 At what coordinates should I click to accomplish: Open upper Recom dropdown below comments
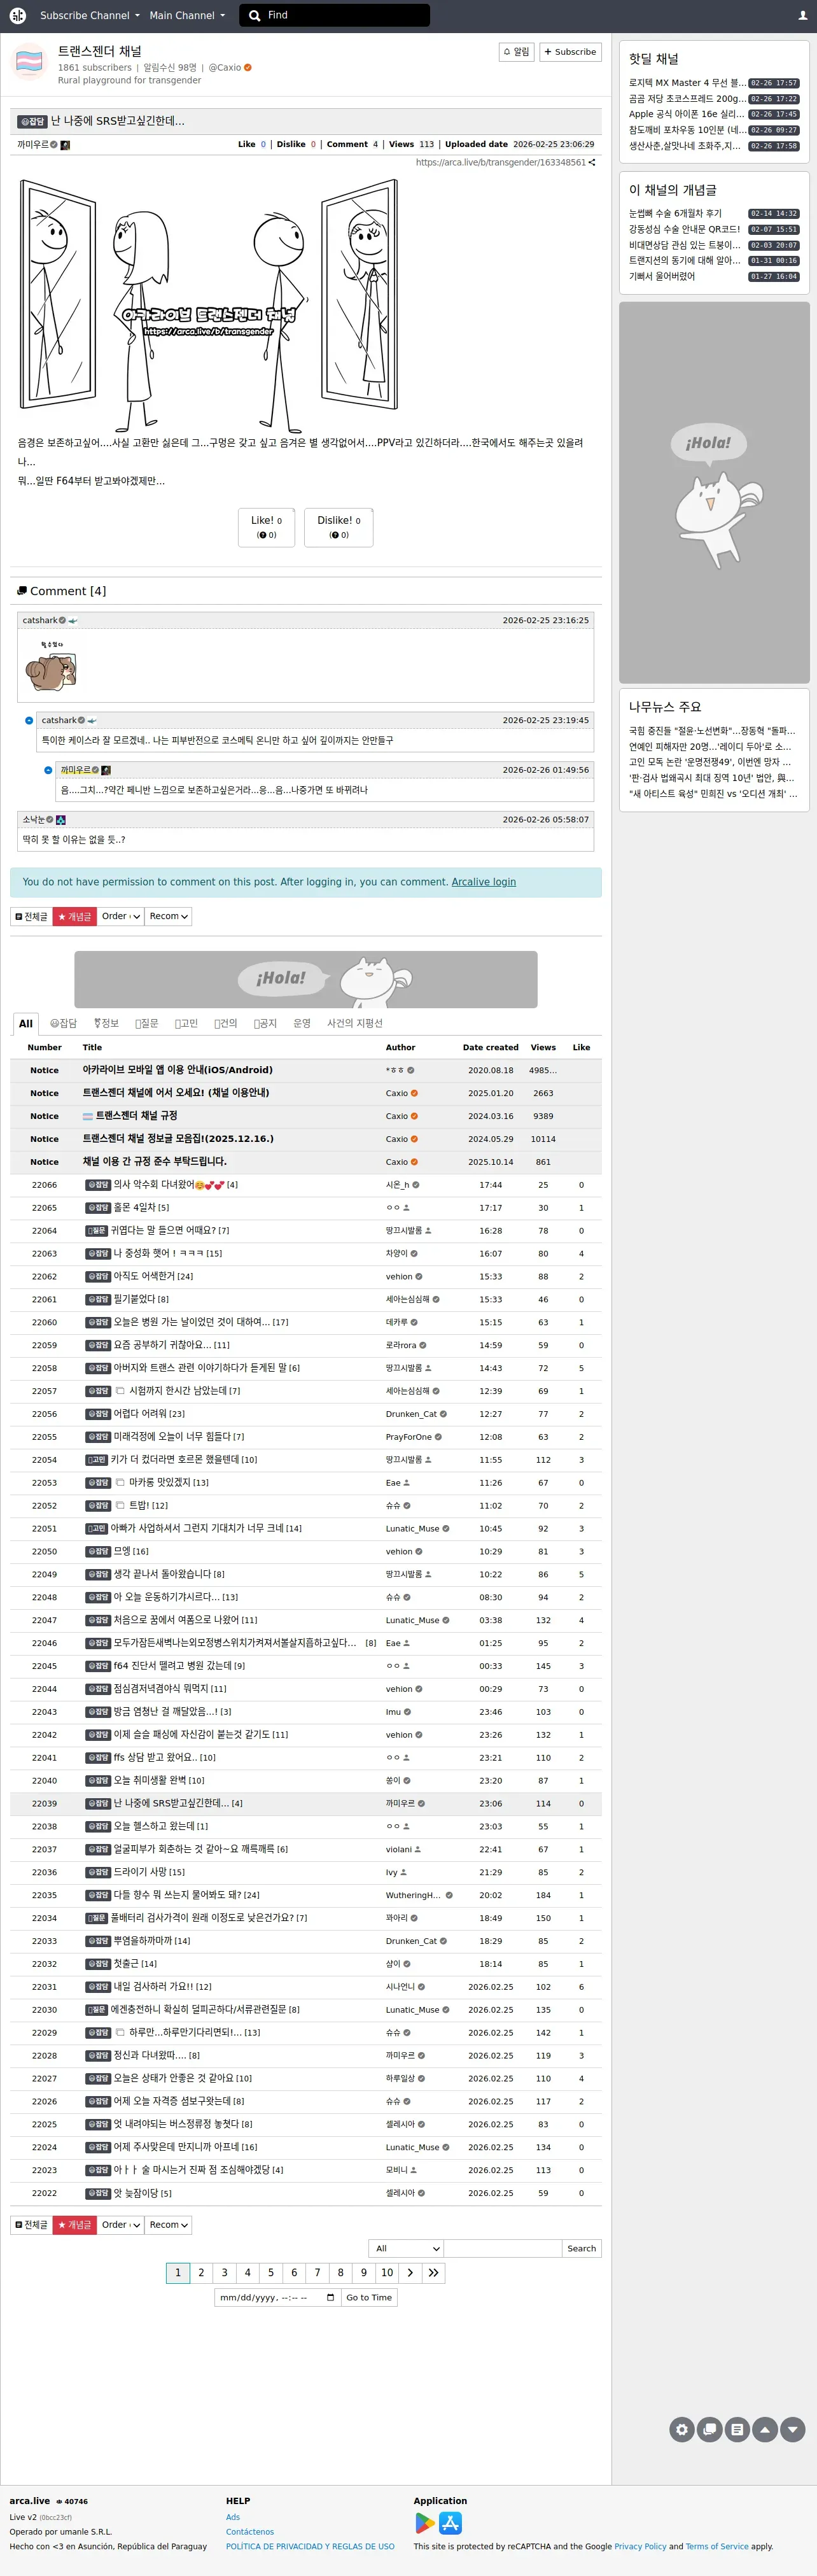coord(168,916)
